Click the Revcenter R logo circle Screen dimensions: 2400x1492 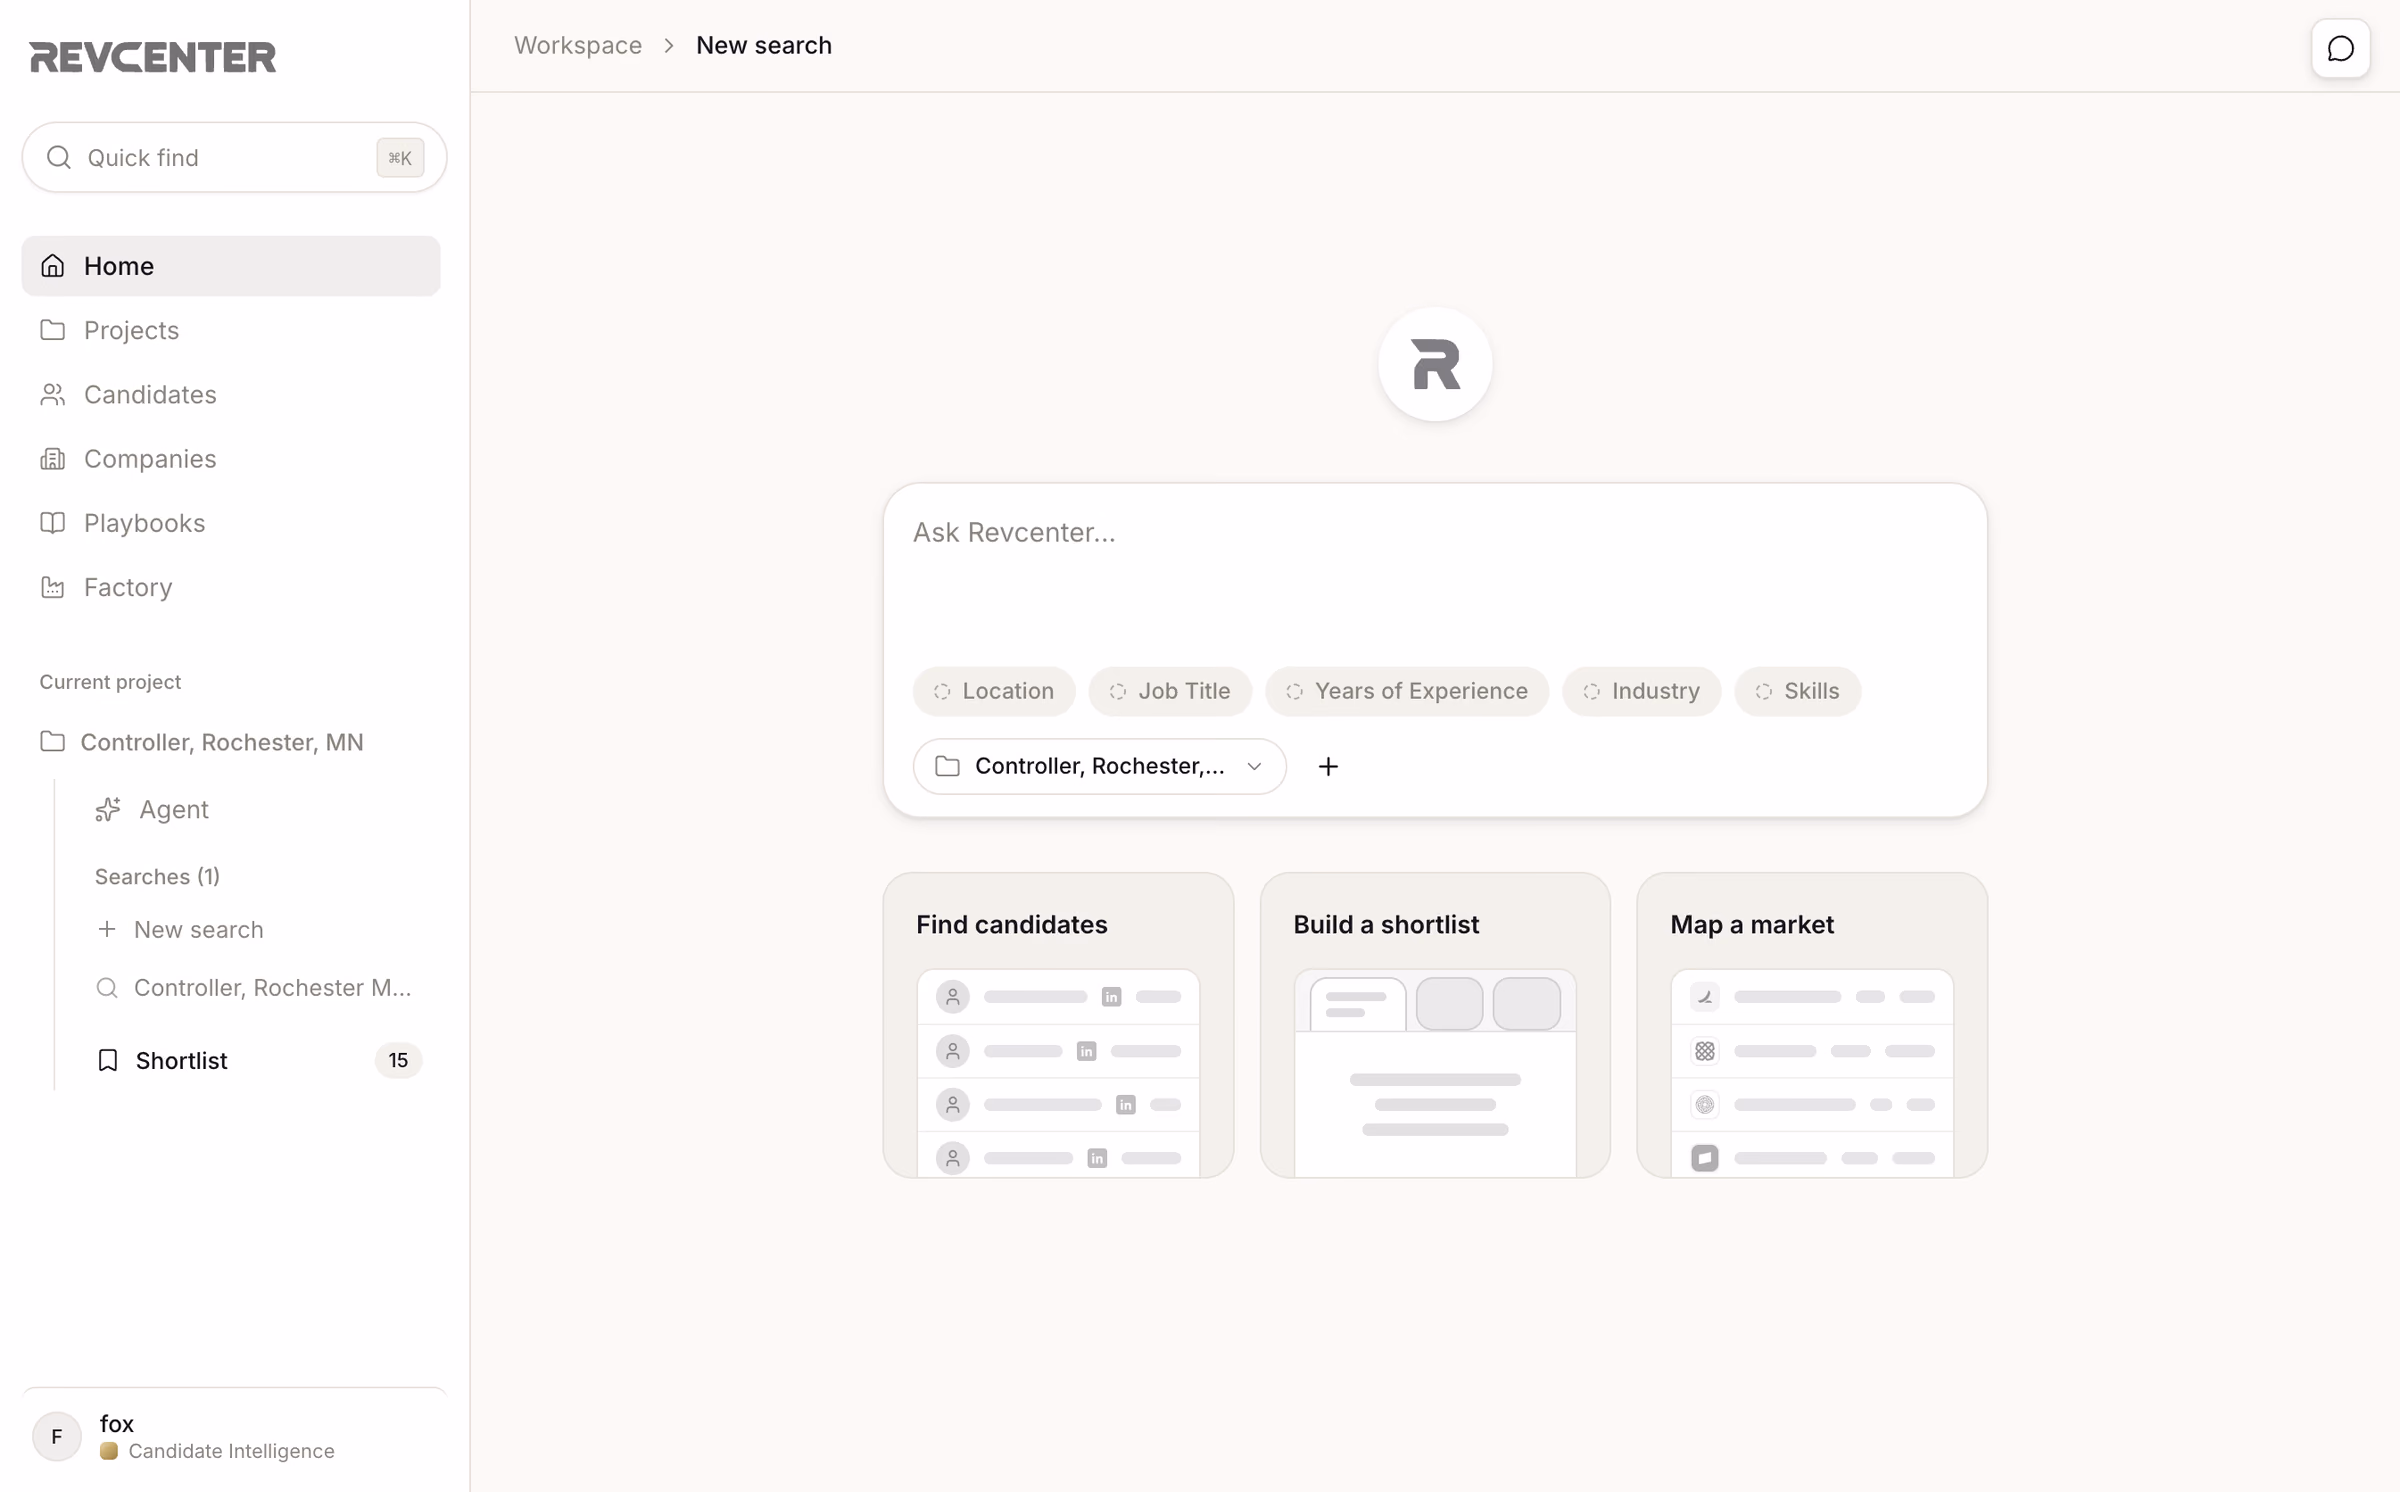pos(1435,364)
